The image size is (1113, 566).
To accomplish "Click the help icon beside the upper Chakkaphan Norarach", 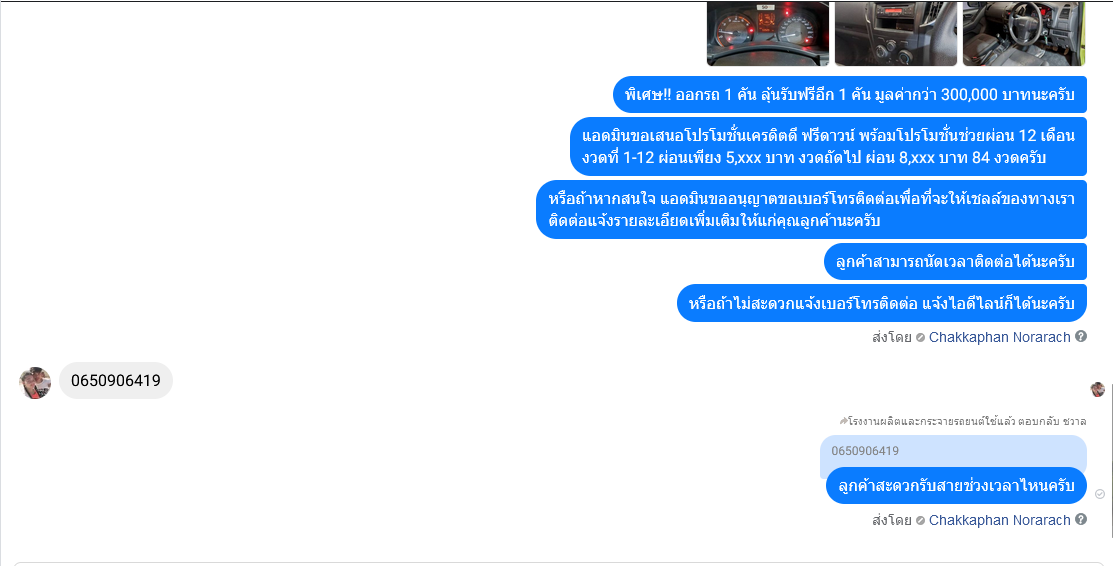I will pos(1080,337).
